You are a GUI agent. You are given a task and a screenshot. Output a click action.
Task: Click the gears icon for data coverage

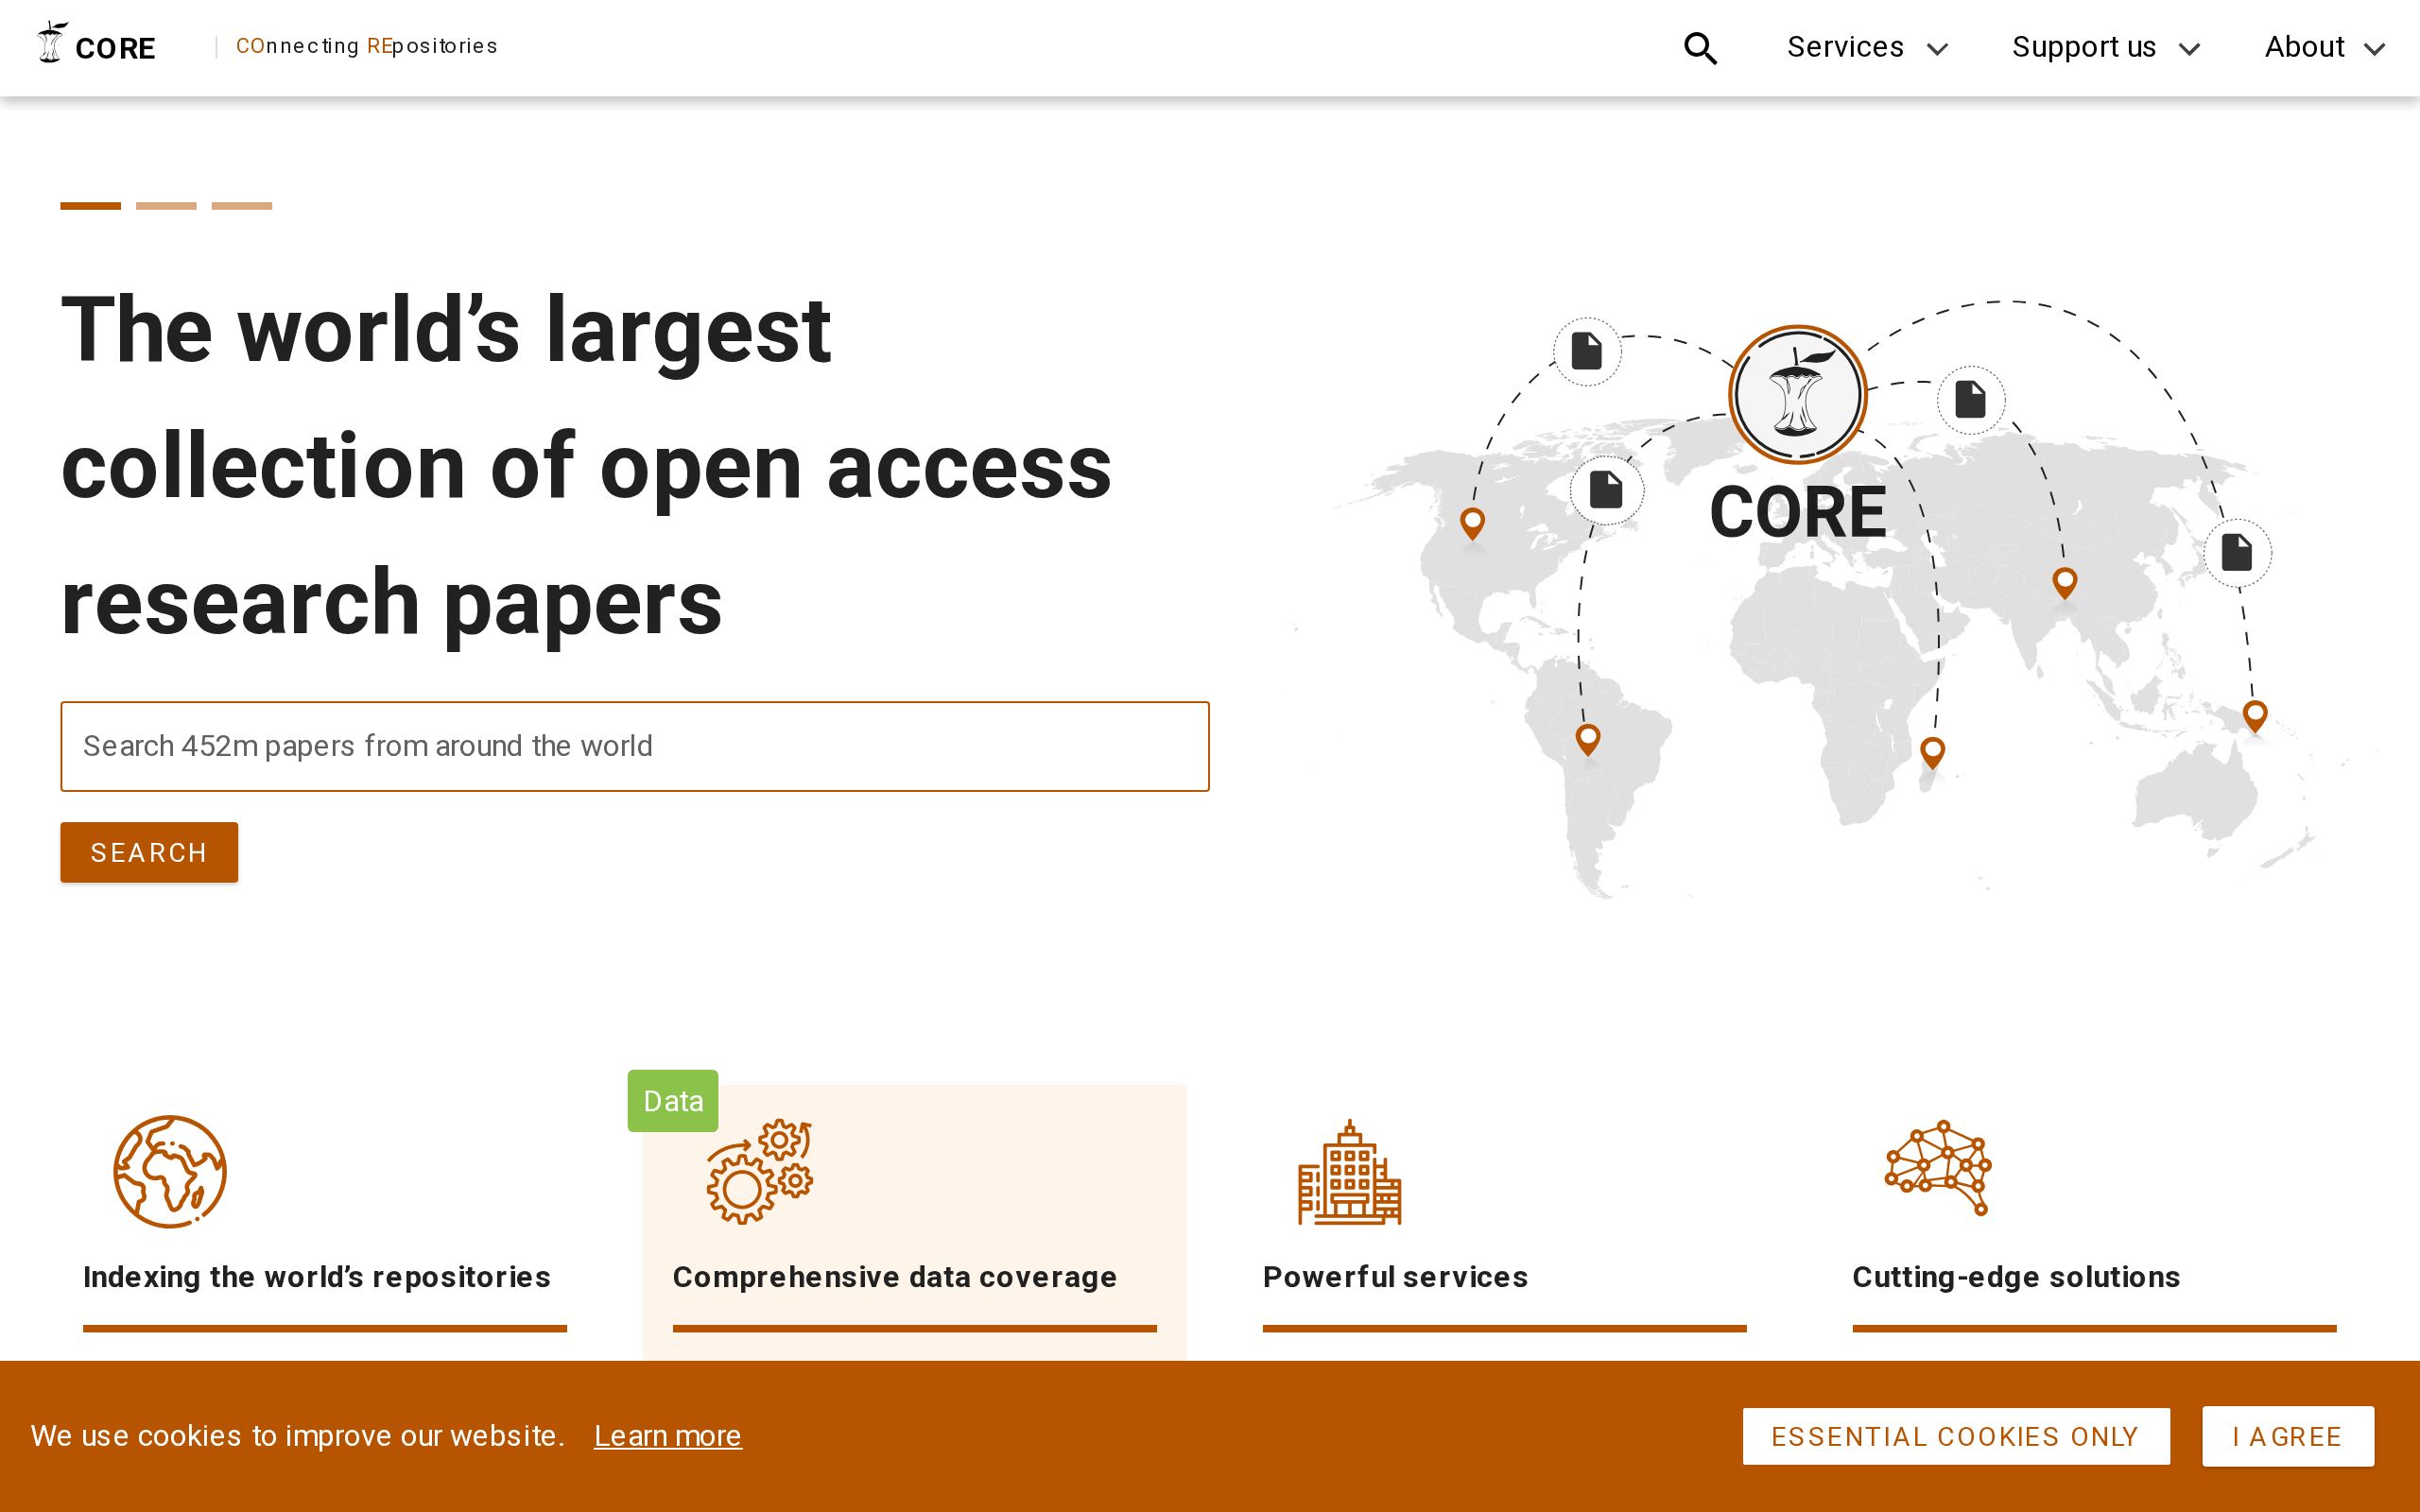click(760, 1171)
